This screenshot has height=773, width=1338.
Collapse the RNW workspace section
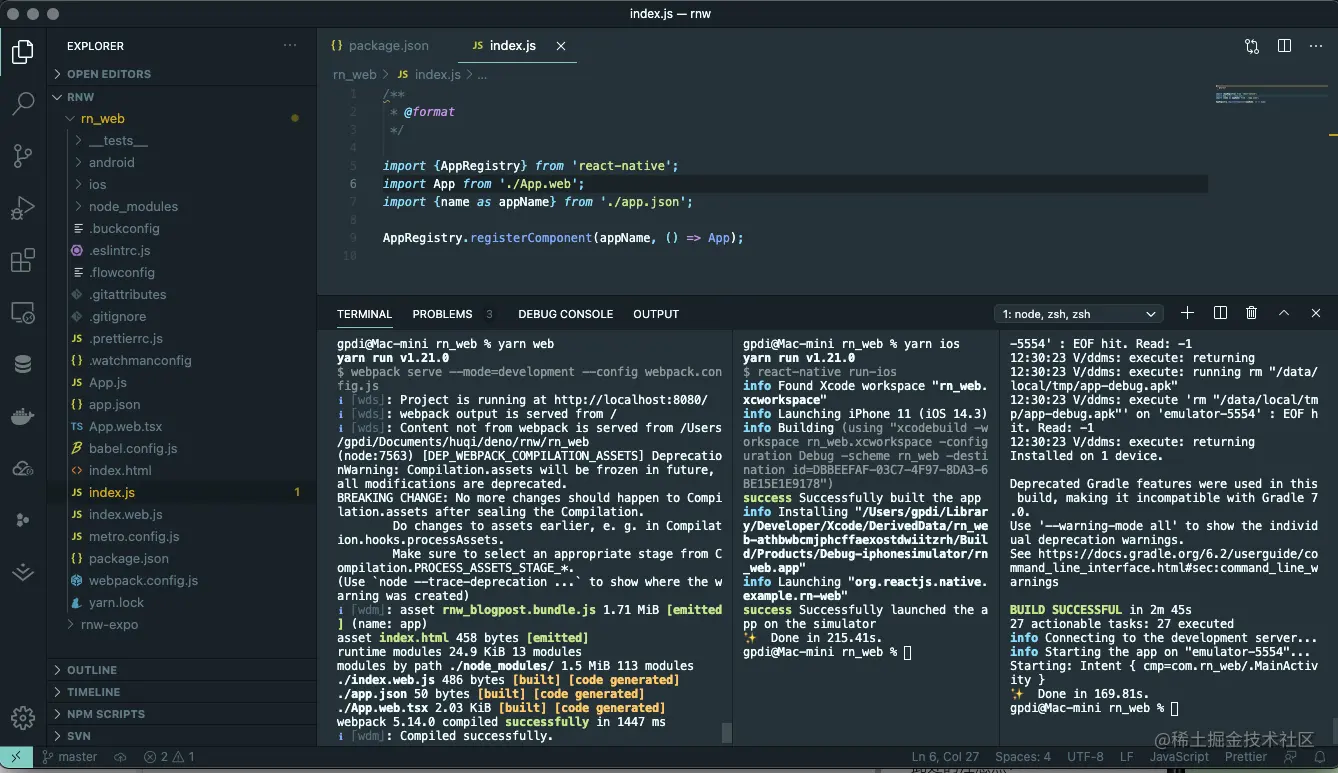click(182, 97)
